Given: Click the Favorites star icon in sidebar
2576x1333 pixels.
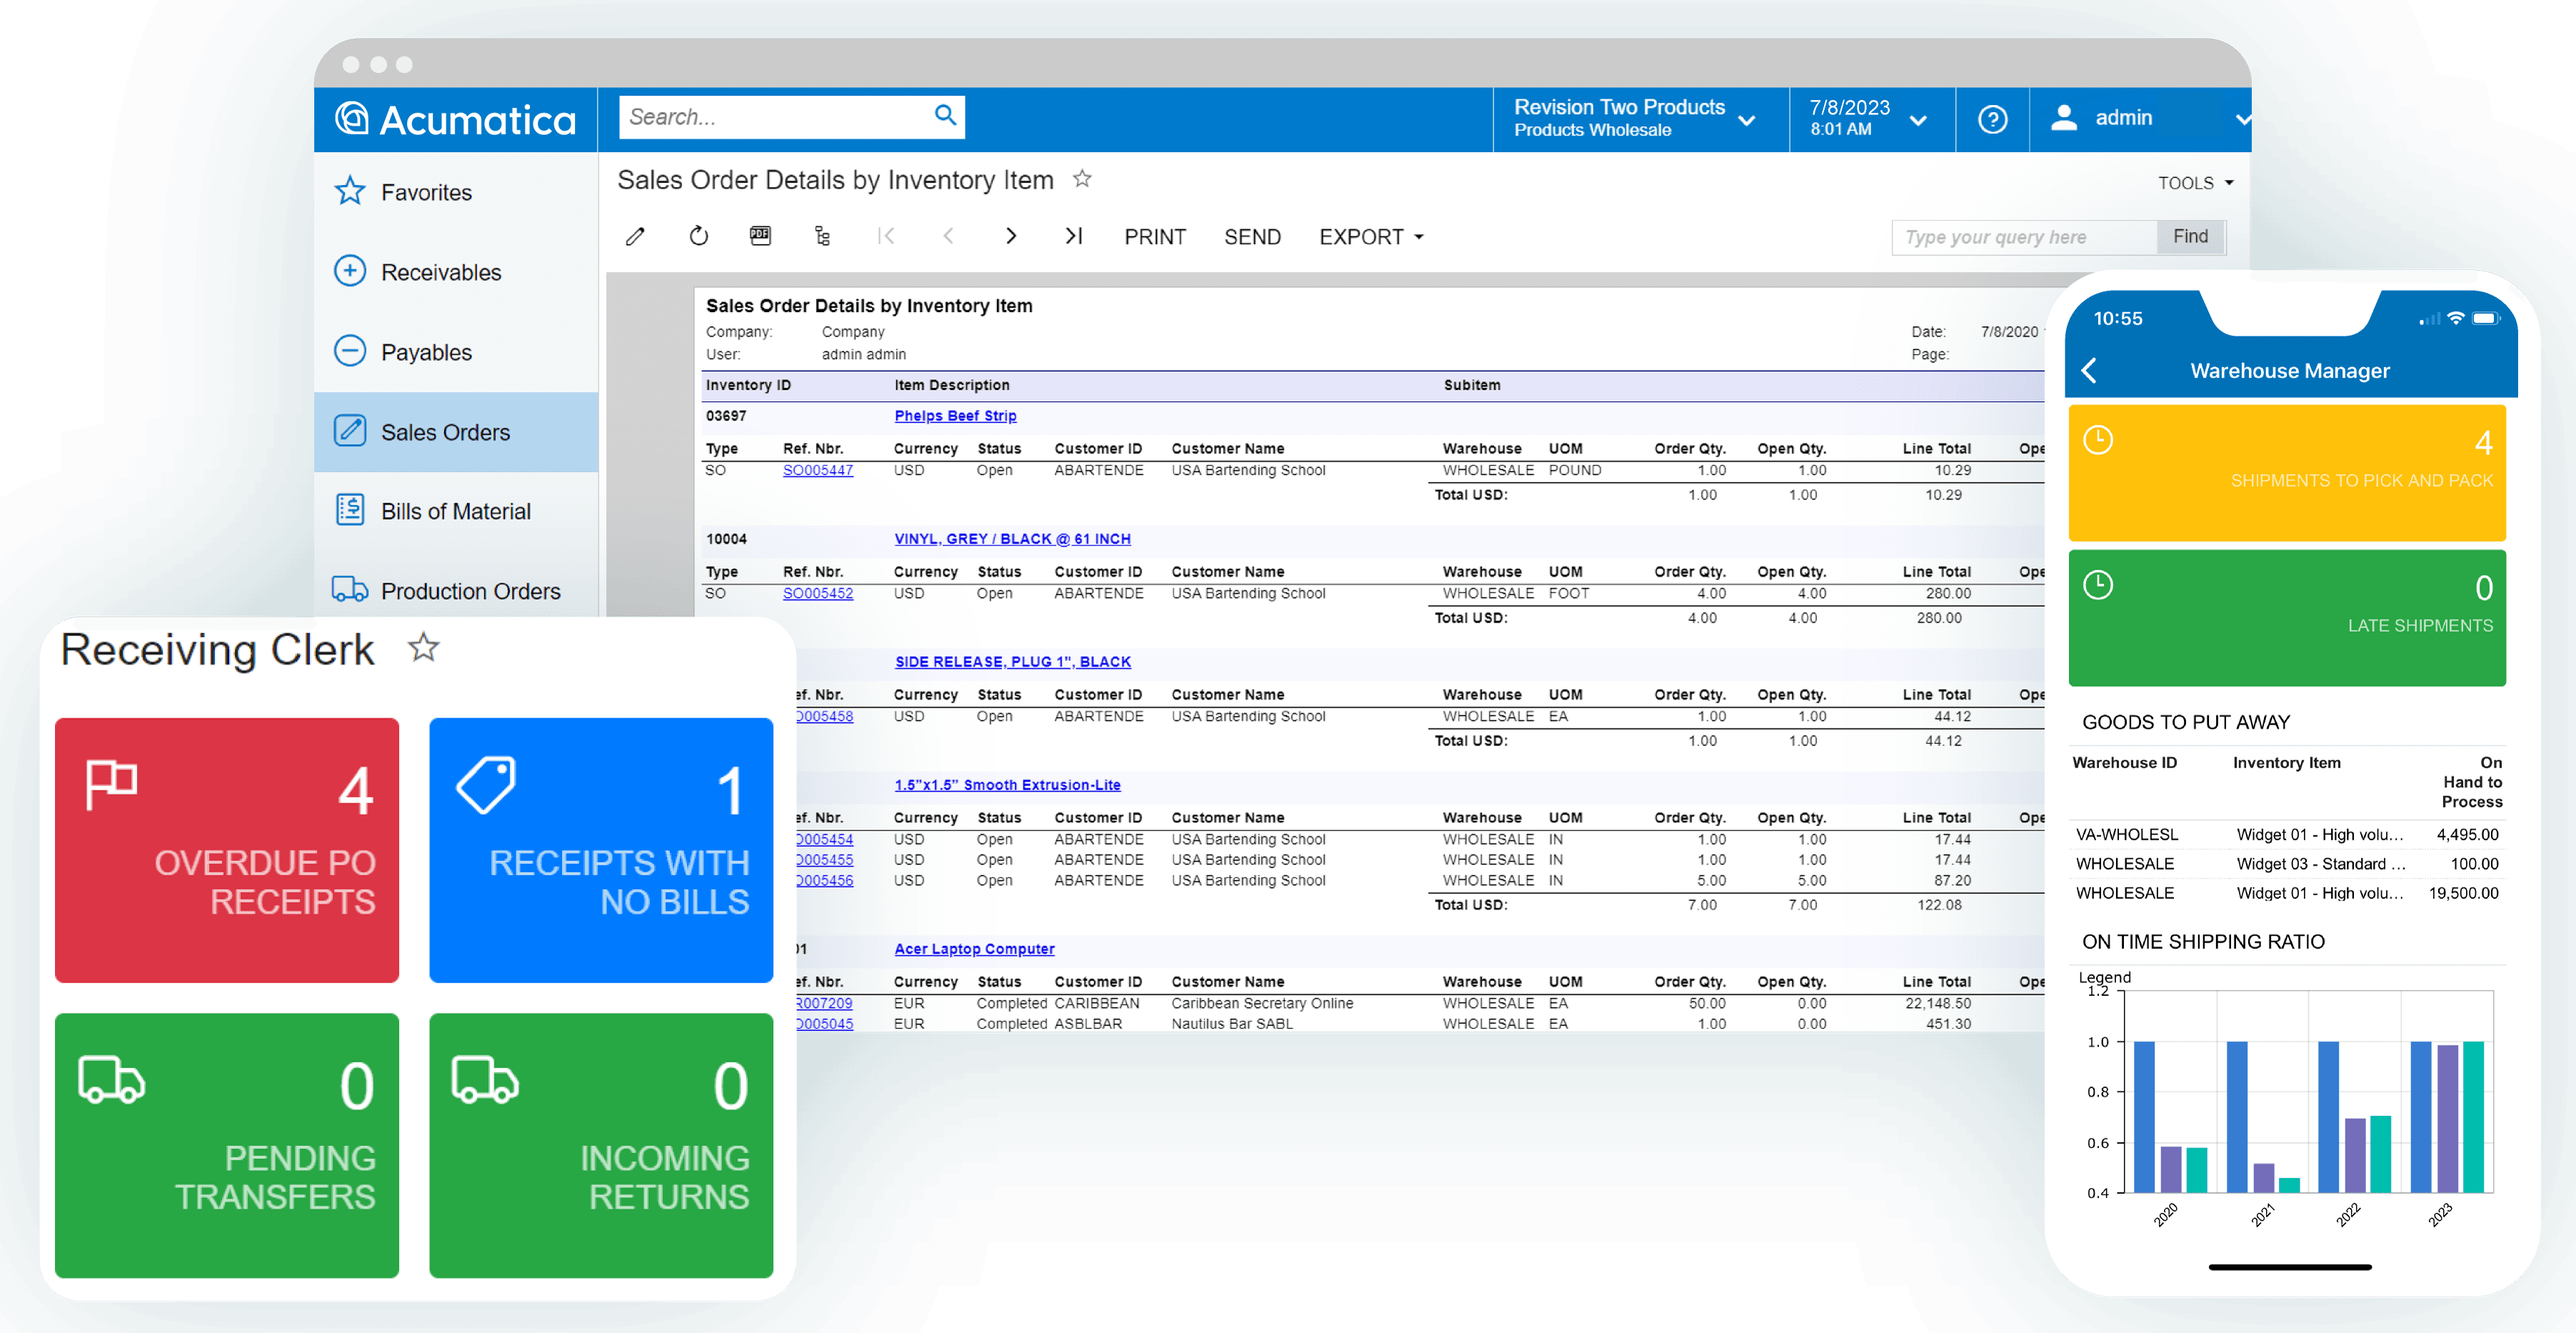Looking at the screenshot, I should (x=350, y=191).
